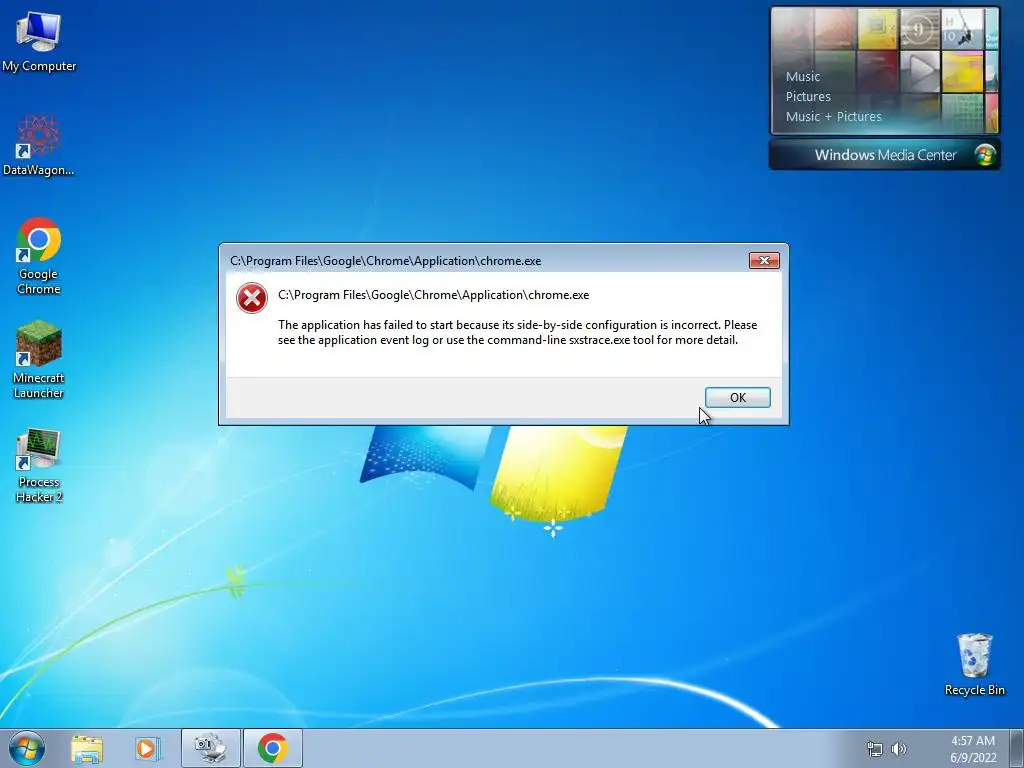Close the chrome.exe error dialog
Image resolution: width=1024 pixels, height=768 pixels.
coord(763,261)
